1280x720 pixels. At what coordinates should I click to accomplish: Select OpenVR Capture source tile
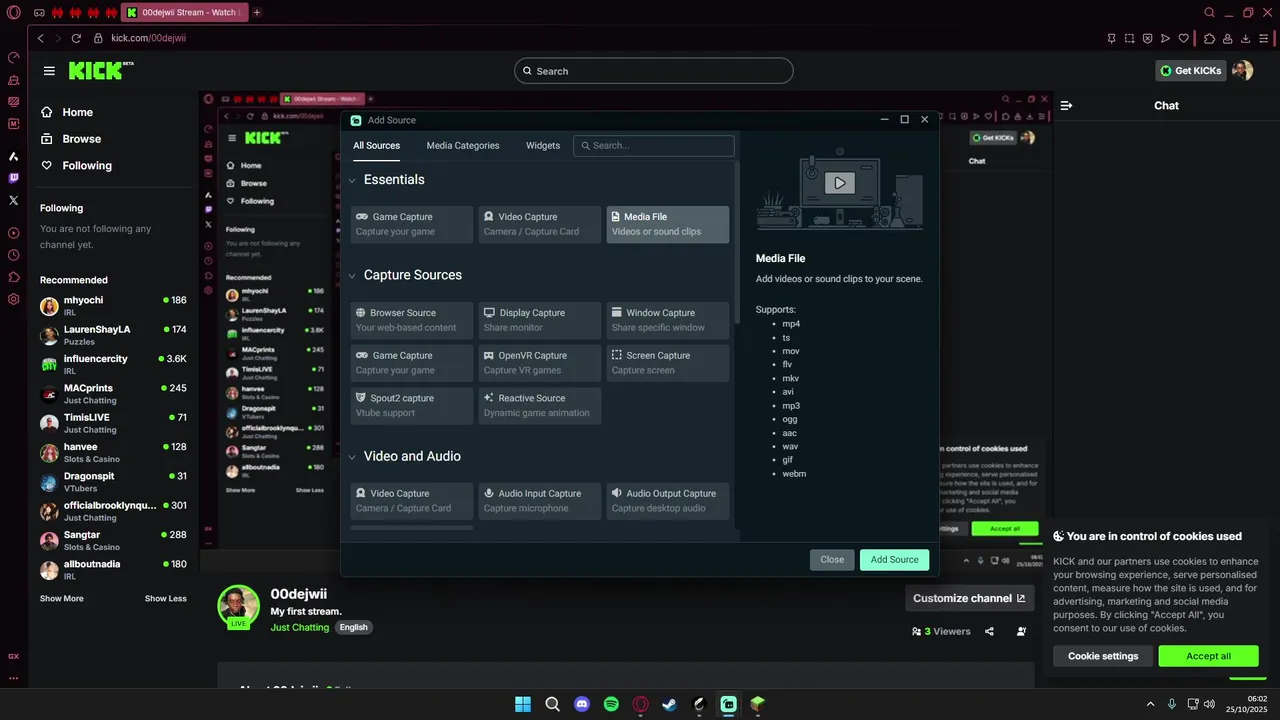(x=539, y=363)
